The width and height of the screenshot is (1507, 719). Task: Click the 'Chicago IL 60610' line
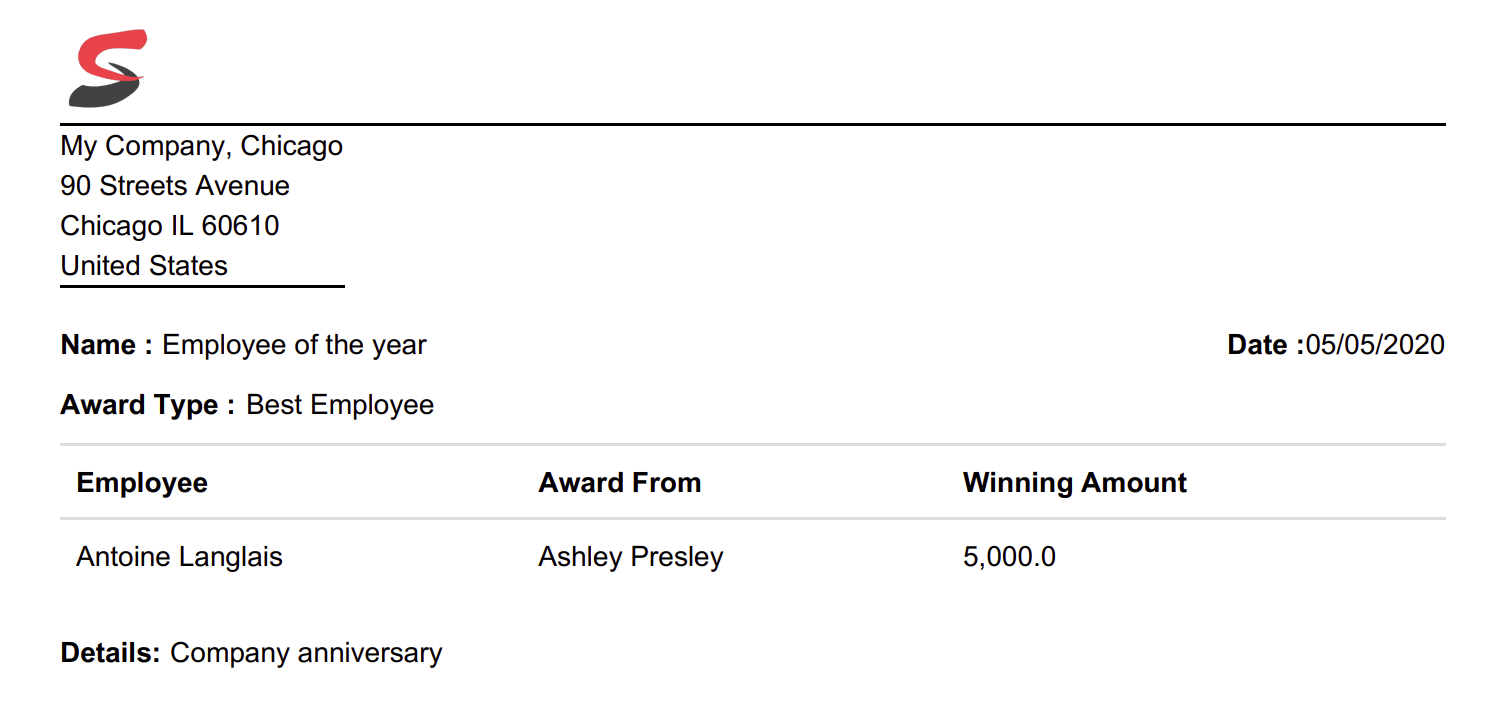[170, 226]
